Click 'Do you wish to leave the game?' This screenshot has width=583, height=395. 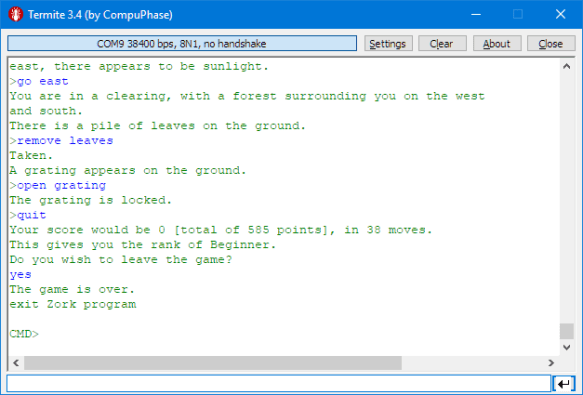[121, 260]
